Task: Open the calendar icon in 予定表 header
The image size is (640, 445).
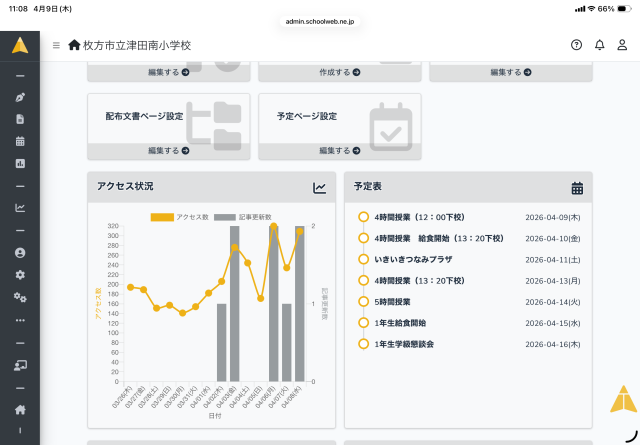Action: 577,188
